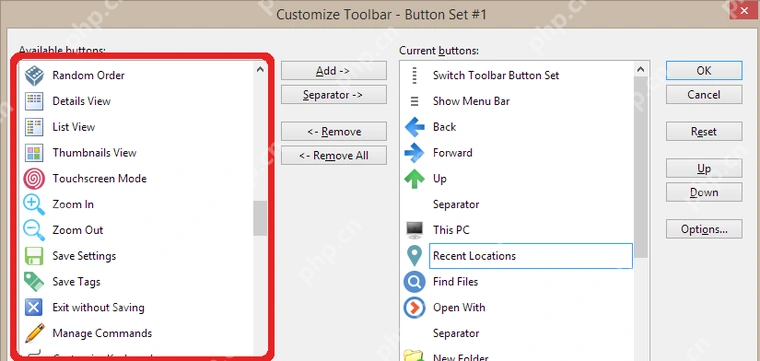Dismiss the dialog with Cancel
The height and width of the screenshot is (361, 760).
(x=704, y=94)
